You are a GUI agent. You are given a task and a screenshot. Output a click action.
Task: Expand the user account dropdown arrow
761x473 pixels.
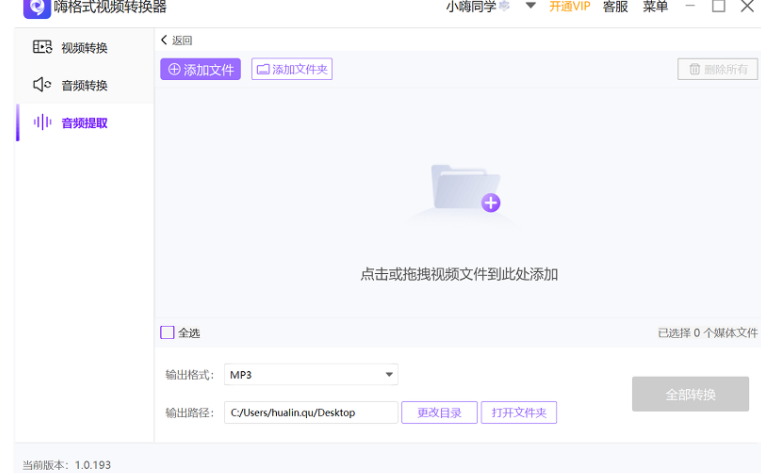[531, 6]
